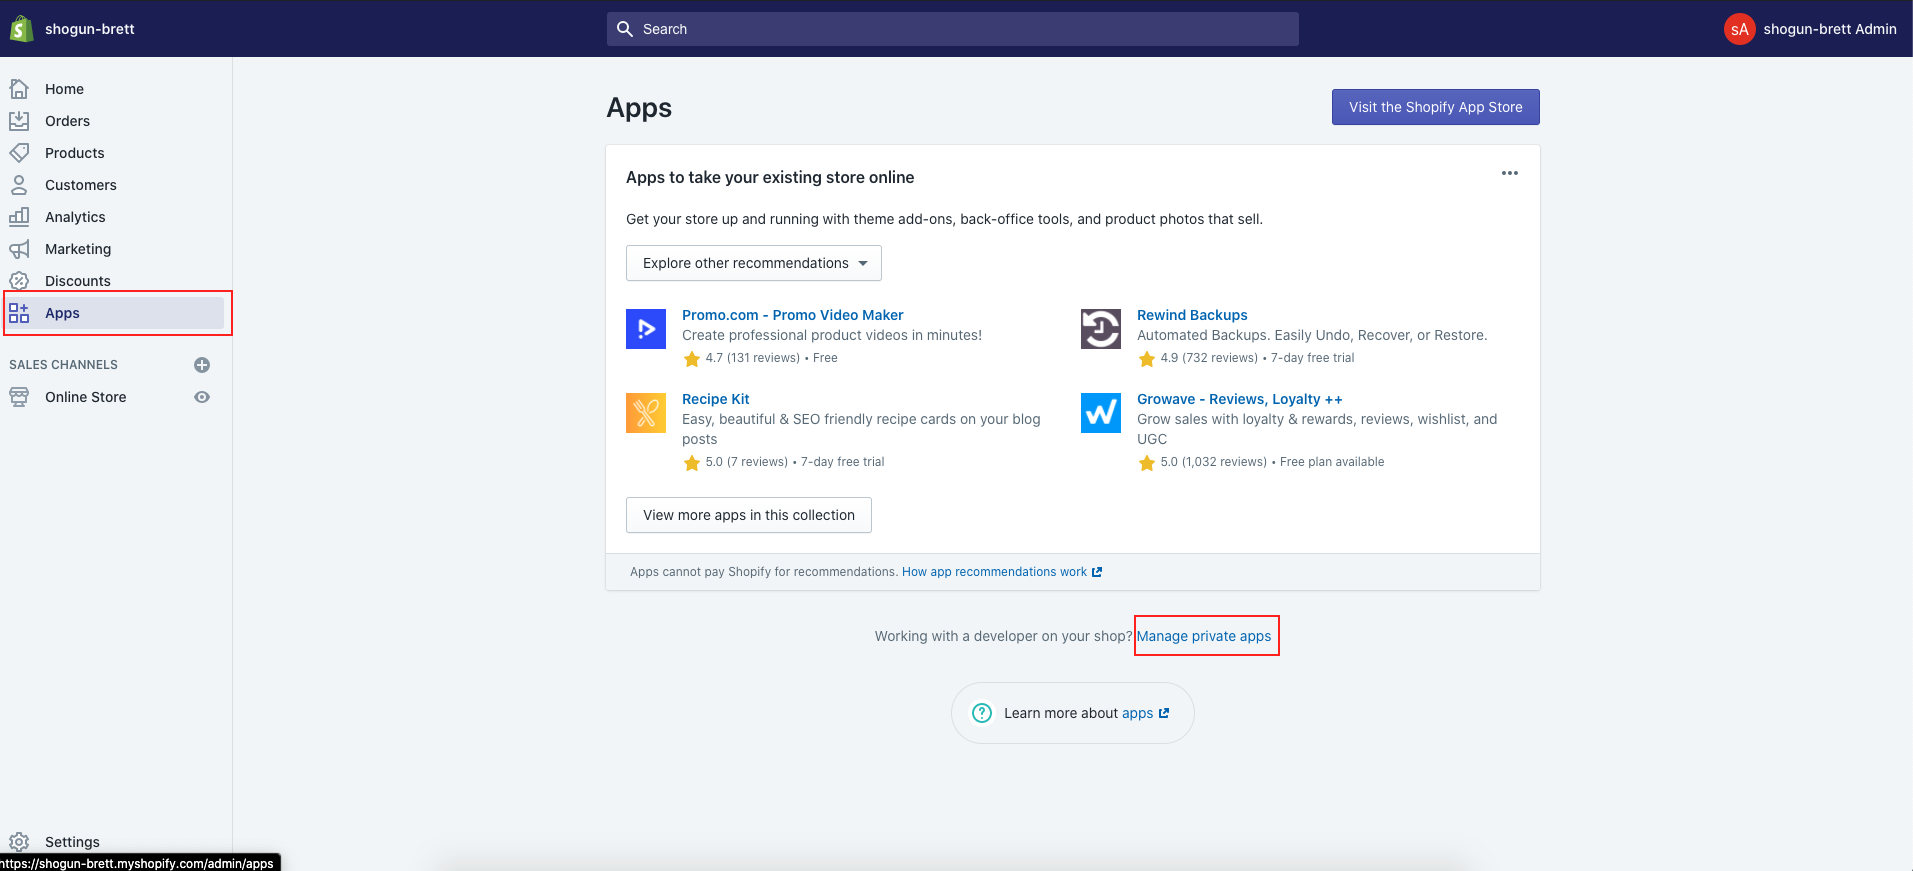This screenshot has height=871, width=1913.
Task: Open Analytics section
Action: click(75, 217)
